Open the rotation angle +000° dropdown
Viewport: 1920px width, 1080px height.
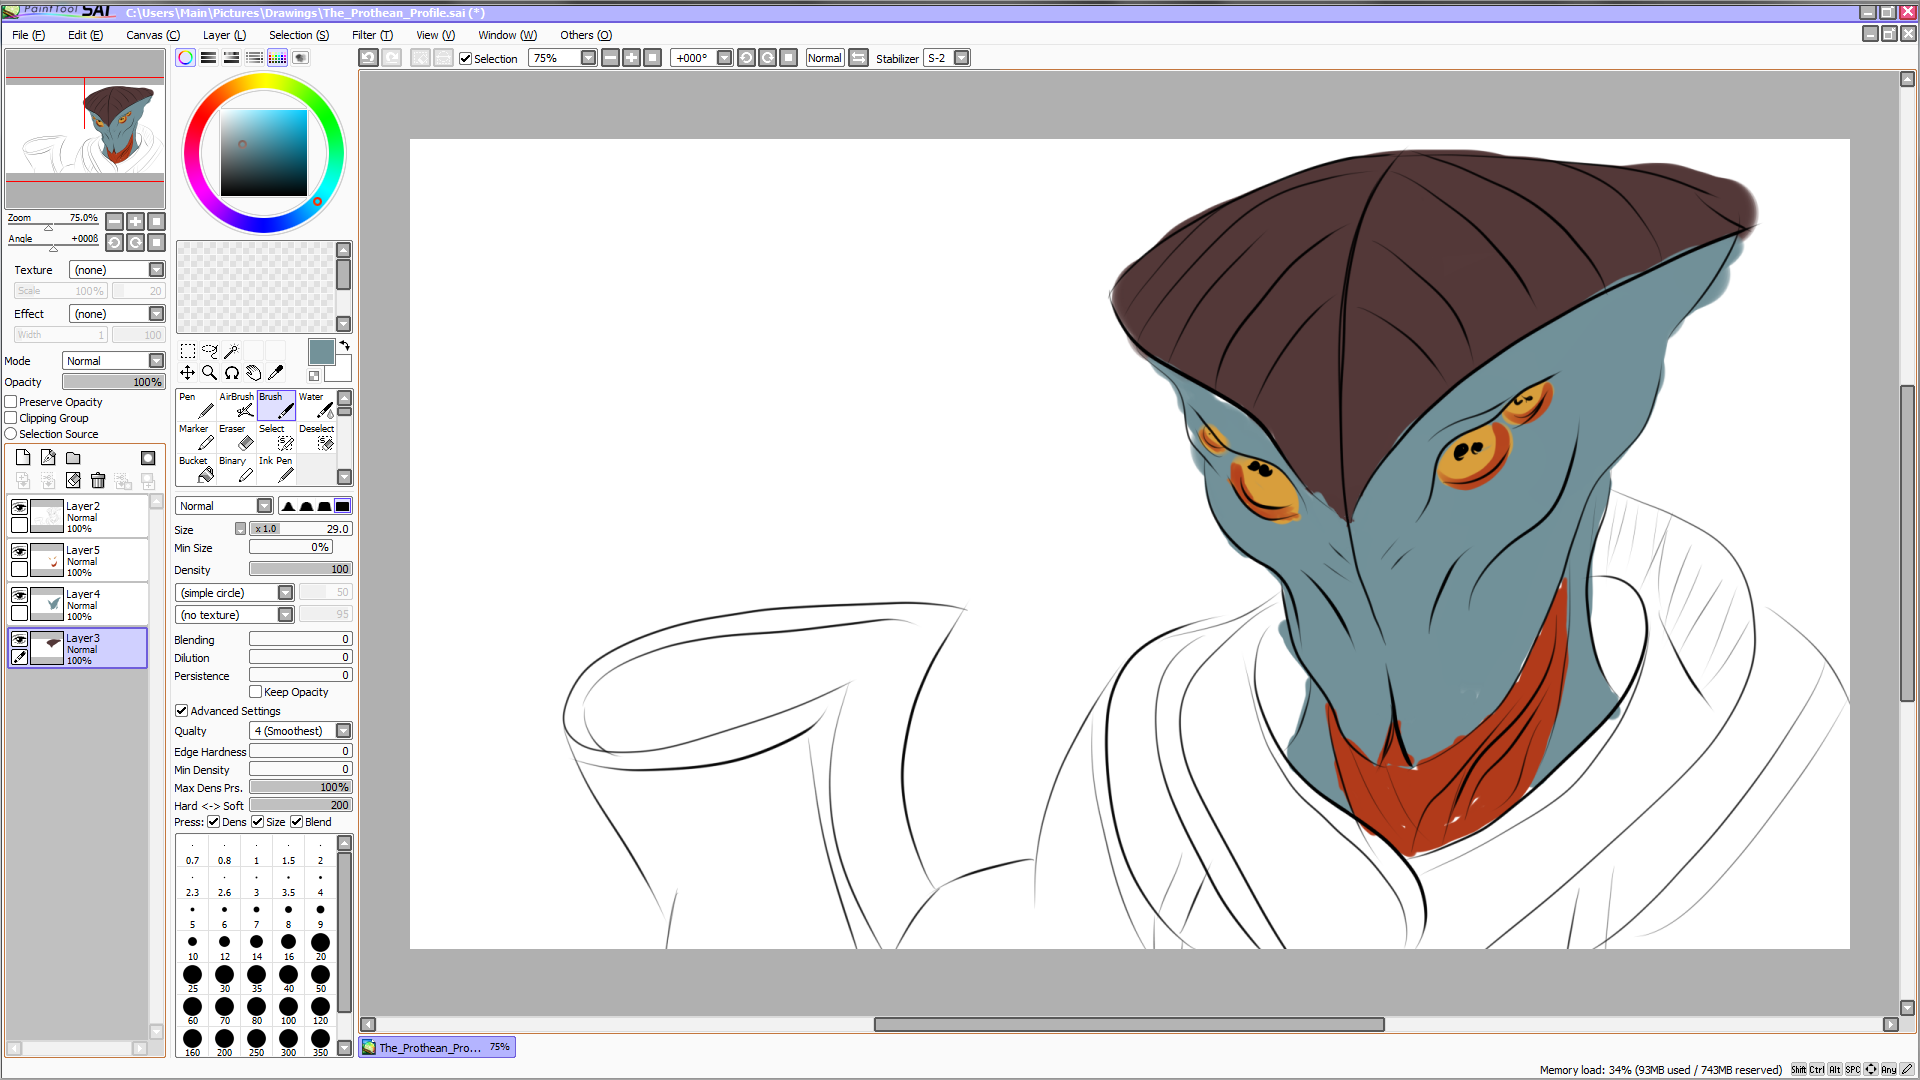(702, 58)
